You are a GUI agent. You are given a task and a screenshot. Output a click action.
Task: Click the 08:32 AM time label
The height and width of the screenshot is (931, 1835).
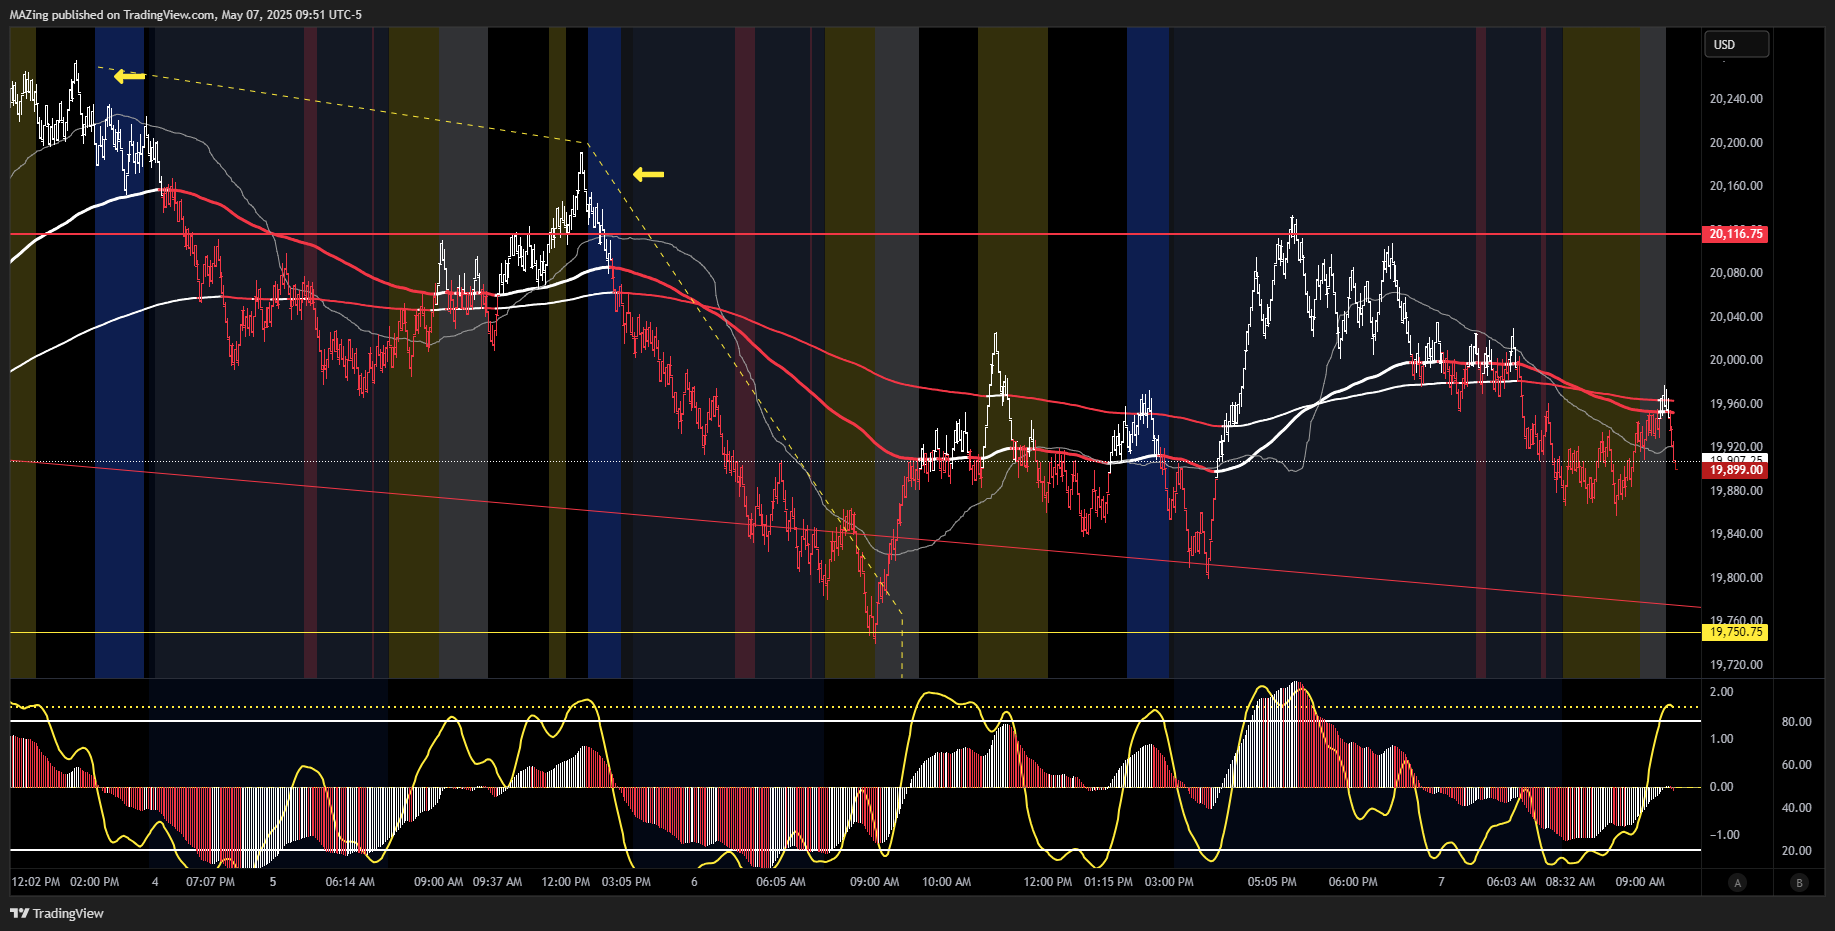pos(1570,882)
